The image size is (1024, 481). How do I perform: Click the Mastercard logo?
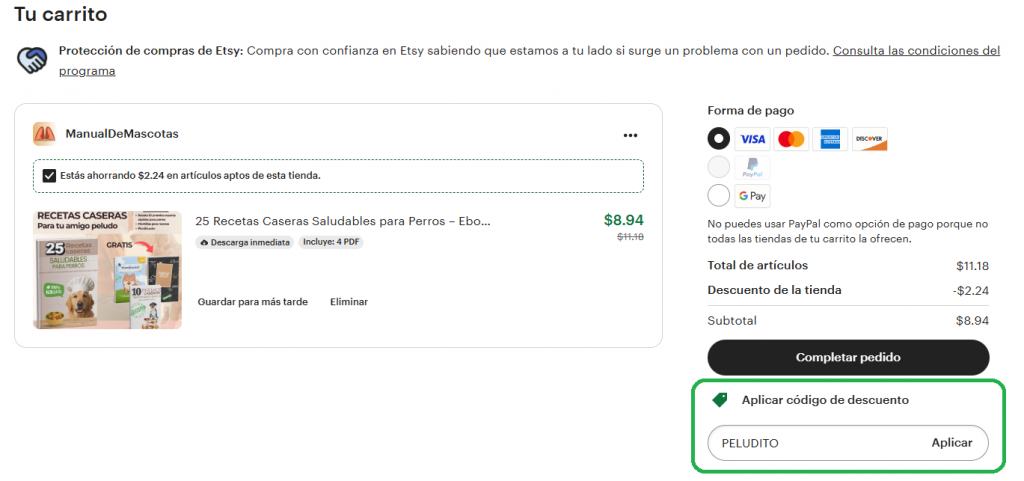point(792,139)
